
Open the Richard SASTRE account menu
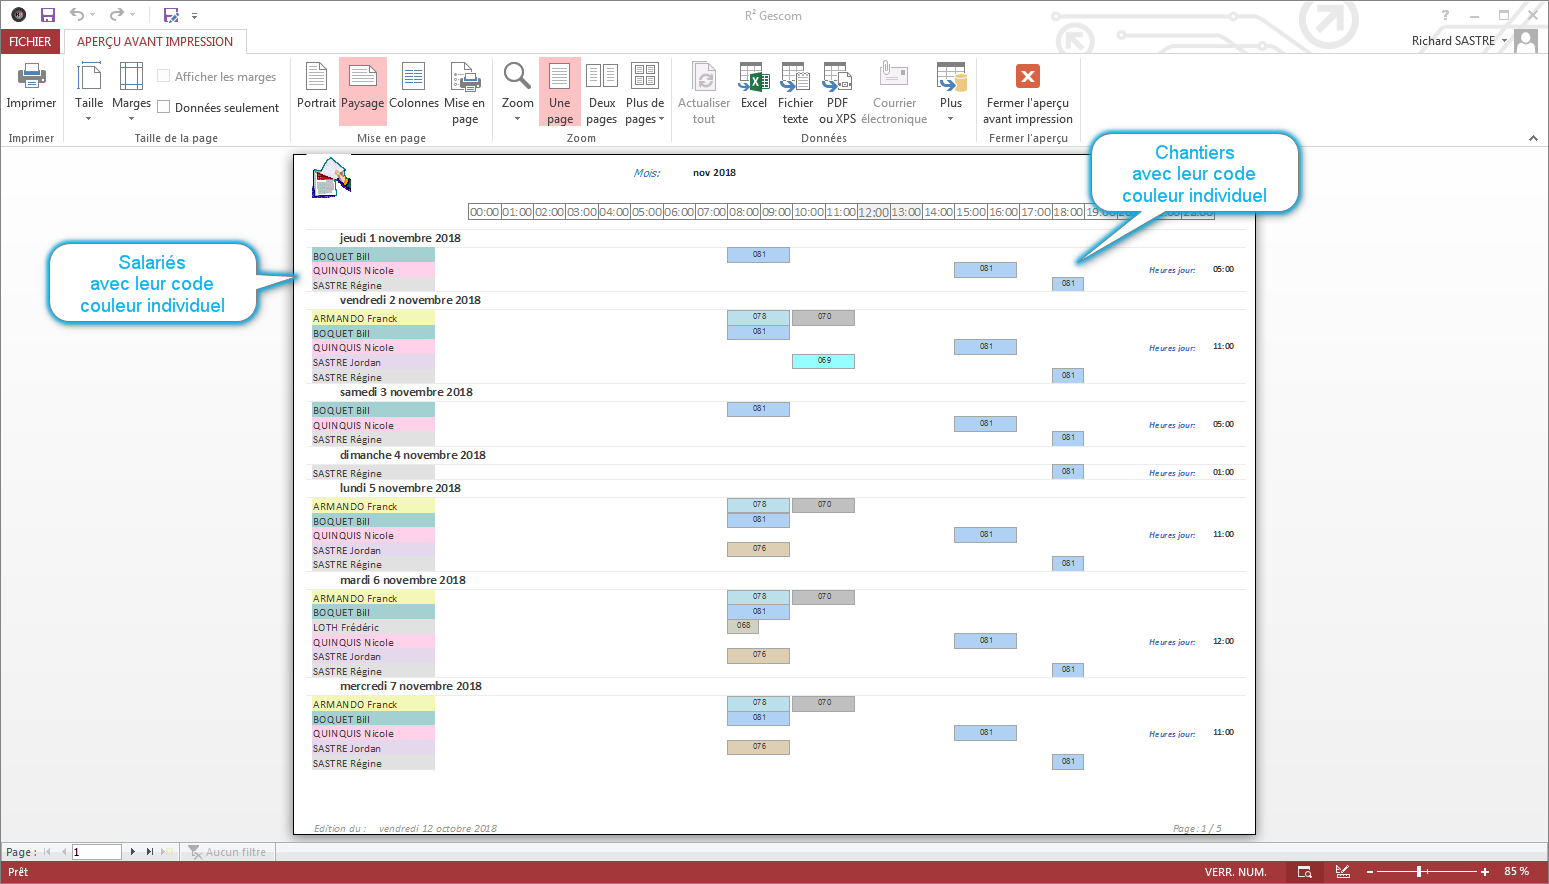click(x=1459, y=41)
